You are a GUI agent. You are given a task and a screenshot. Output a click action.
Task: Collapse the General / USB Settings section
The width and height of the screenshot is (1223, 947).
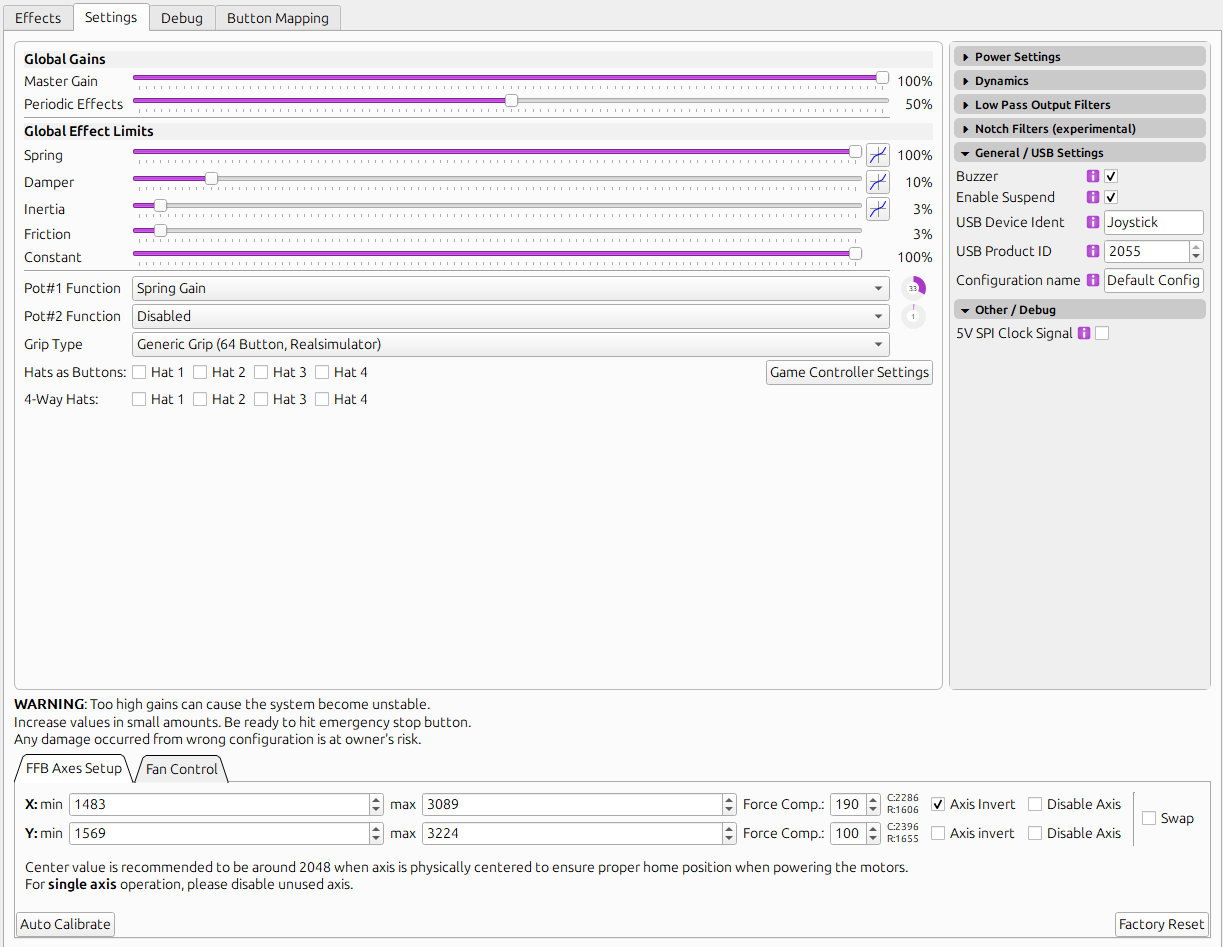tap(1079, 153)
